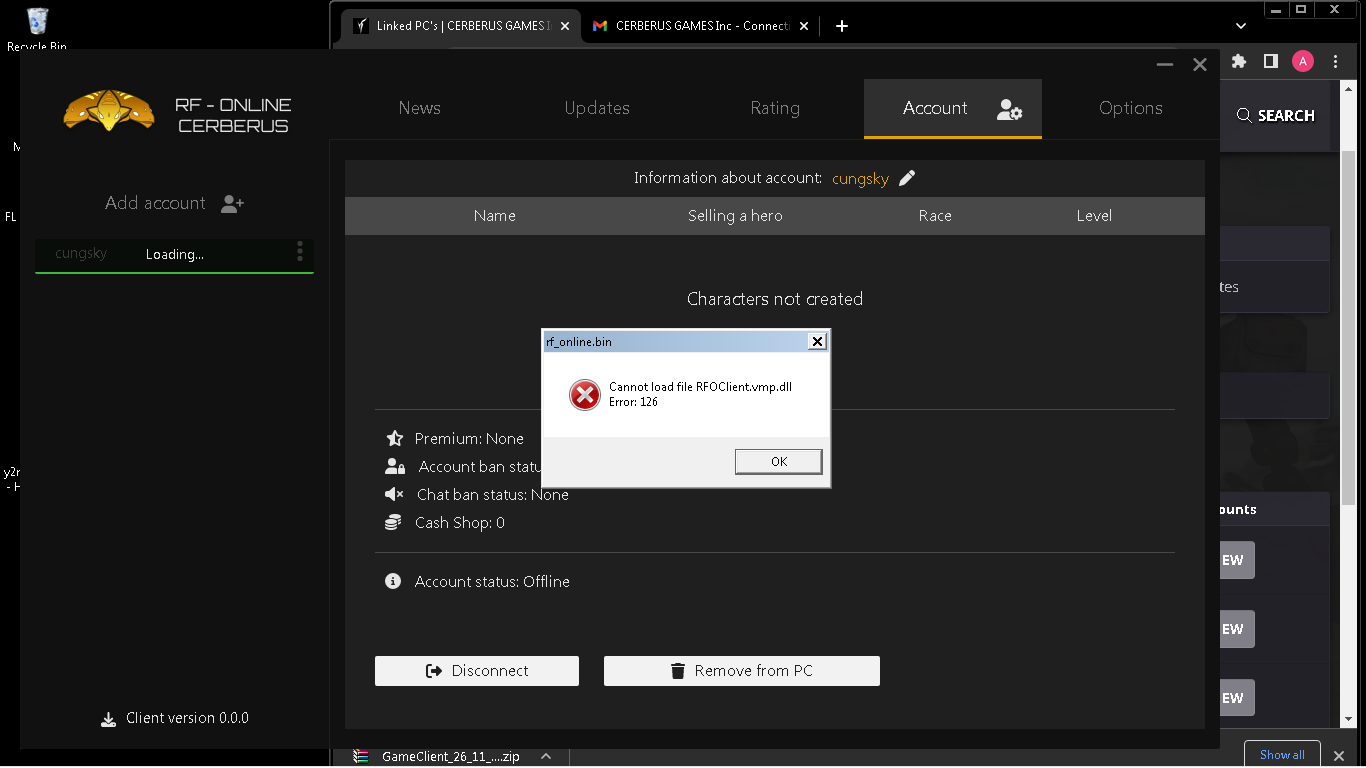This screenshot has height=768, width=1366.
Task: Click the zip file icon in downloads bar
Action: click(x=361, y=757)
